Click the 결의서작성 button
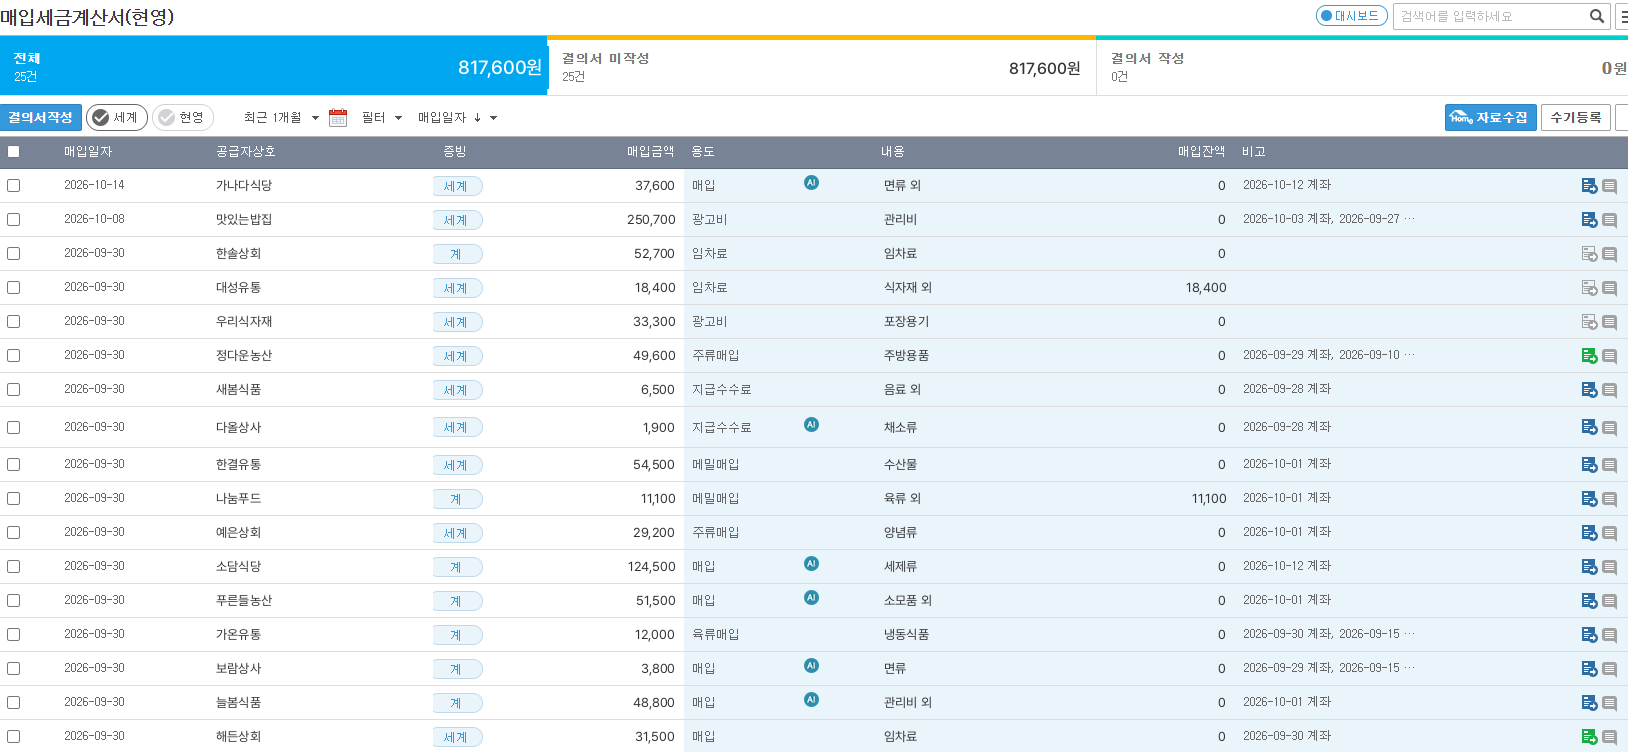Image resolution: width=1628 pixels, height=752 pixels. [x=41, y=118]
